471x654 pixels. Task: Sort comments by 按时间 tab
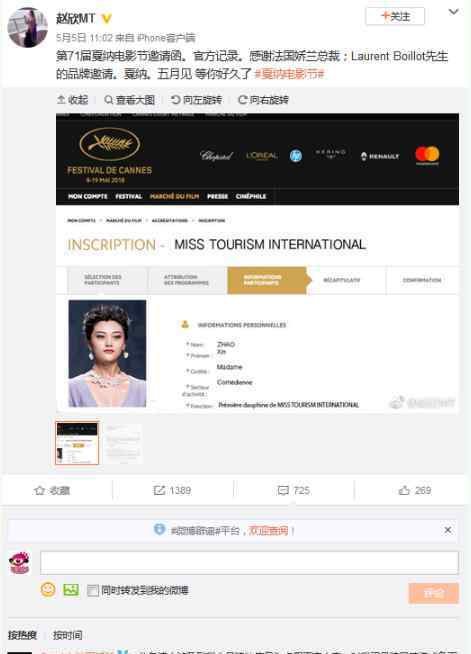click(x=68, y=635)
